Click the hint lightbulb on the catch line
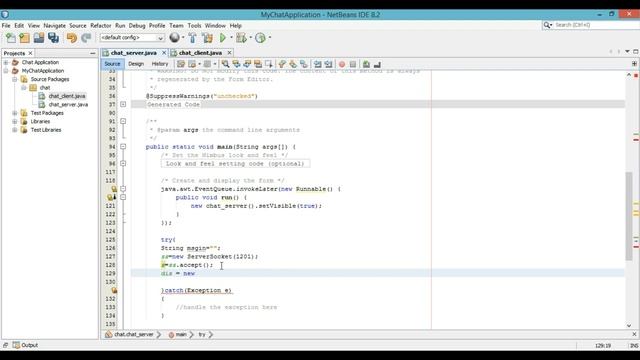Screen dimensions: 640x360 tap(114, 290)
